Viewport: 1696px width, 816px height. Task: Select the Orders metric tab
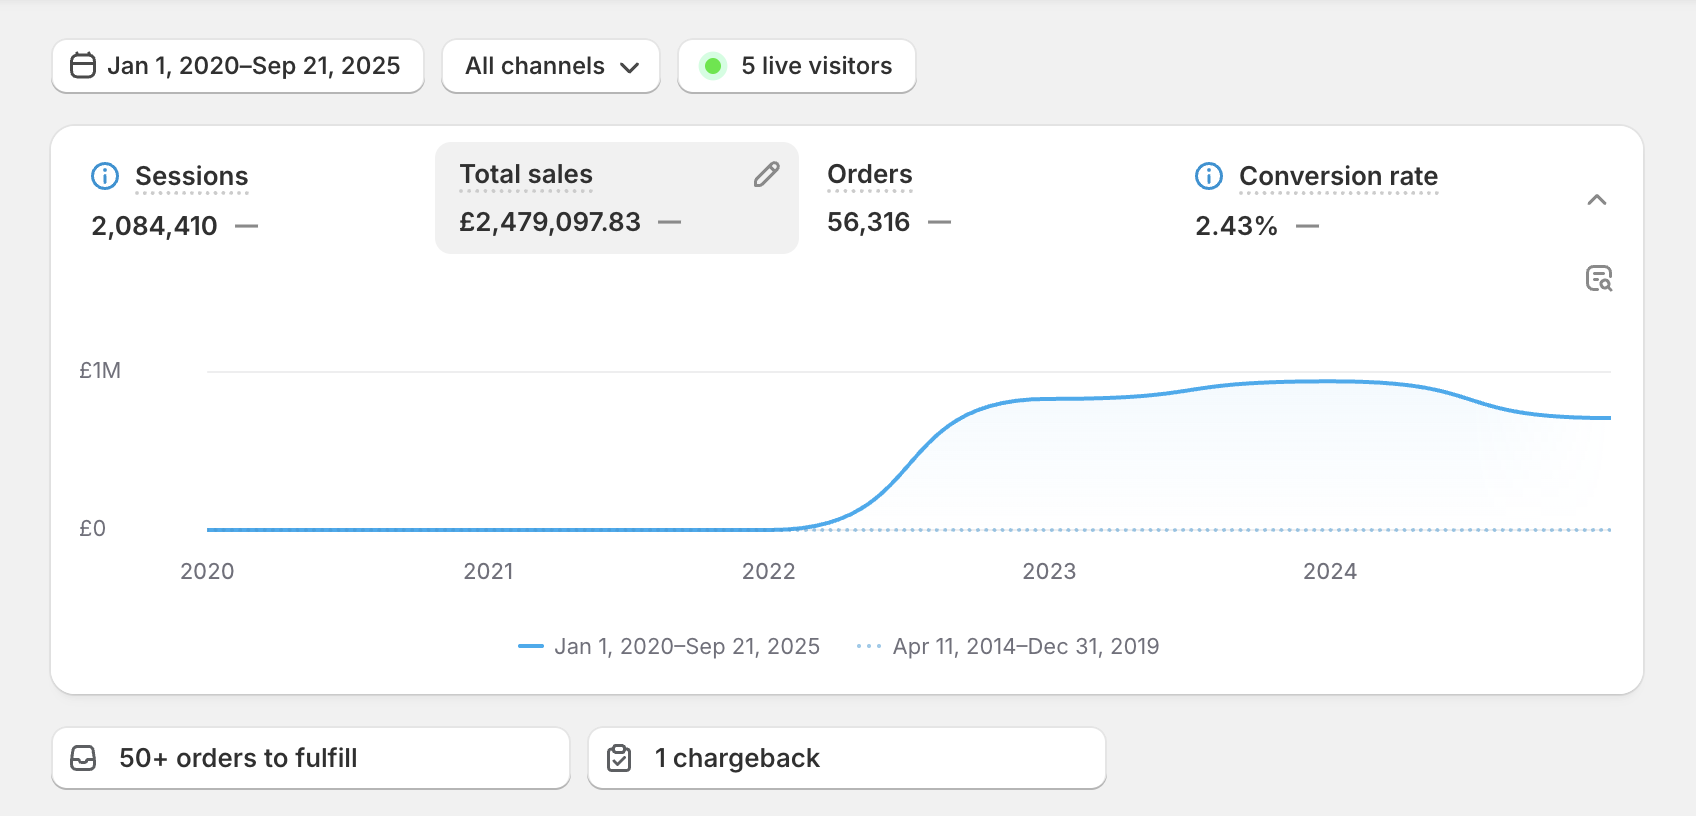point(869,175)
